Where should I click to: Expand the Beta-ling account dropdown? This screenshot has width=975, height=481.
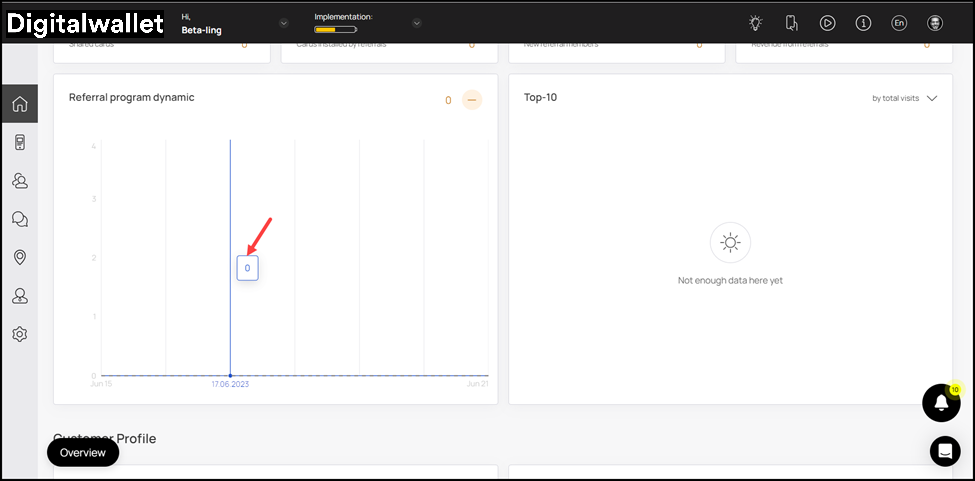[x=284, y=23]
